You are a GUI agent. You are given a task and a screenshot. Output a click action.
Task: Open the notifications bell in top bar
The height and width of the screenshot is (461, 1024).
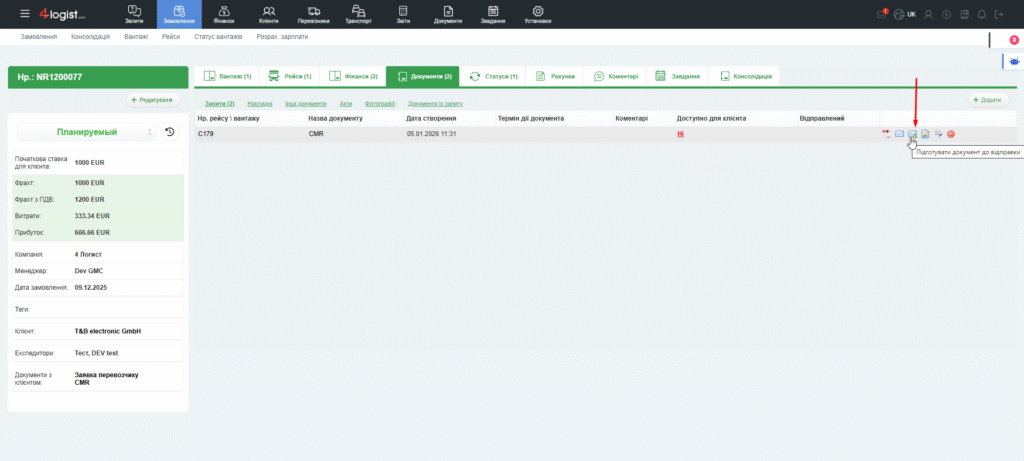(981, 14)
